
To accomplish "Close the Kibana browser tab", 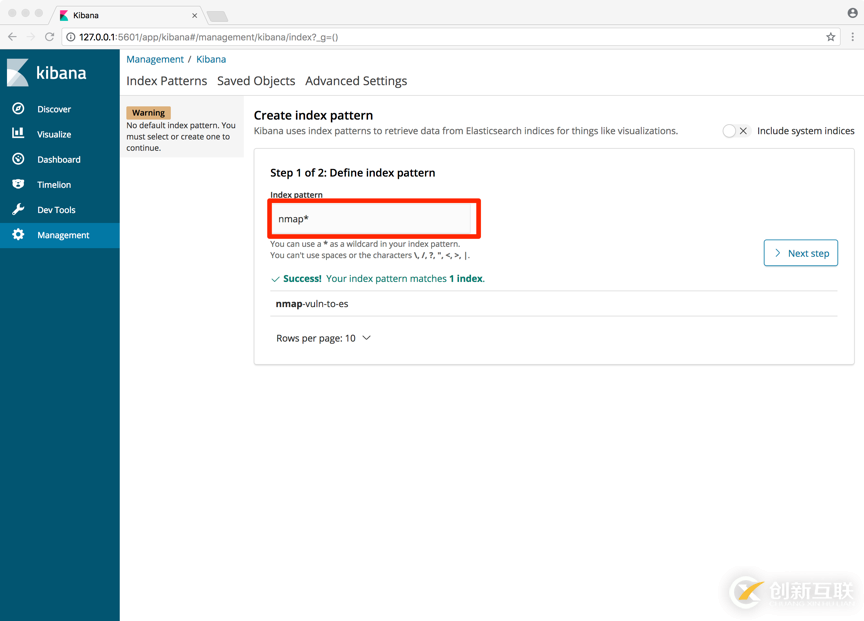I will point(195,16).
